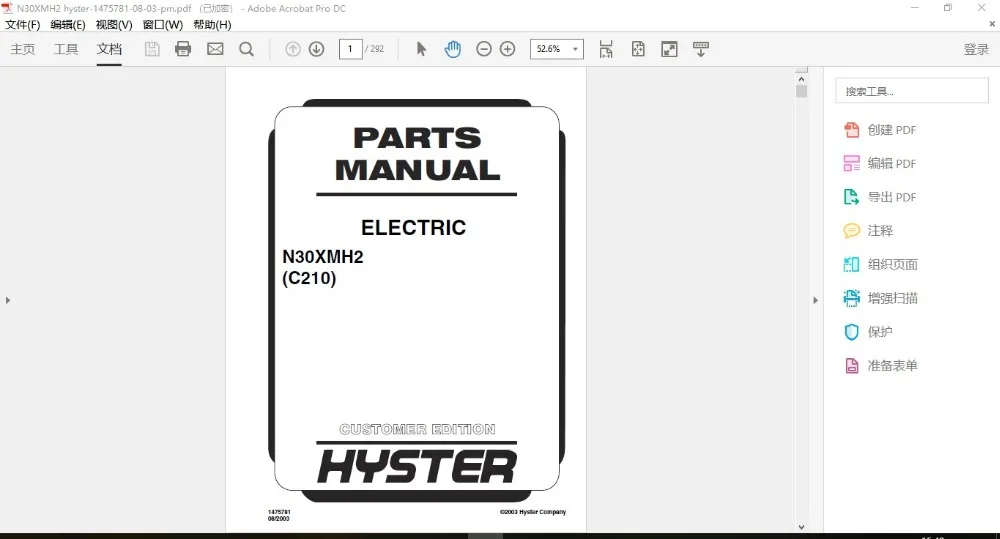Go to previous page arrow

point(293,49)
